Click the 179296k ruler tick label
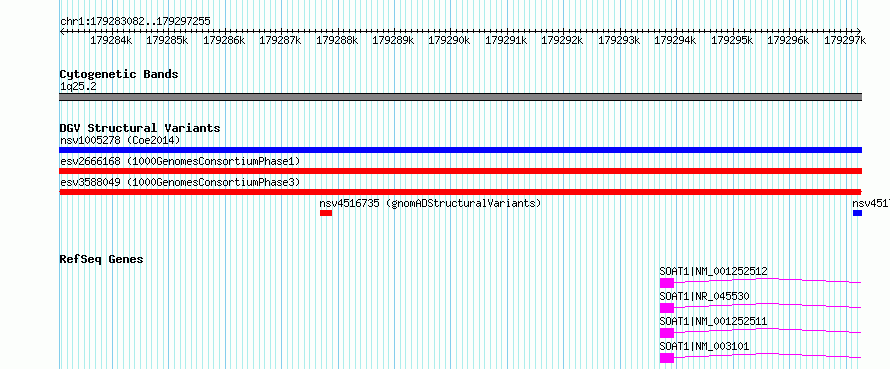 coord(788,40)
